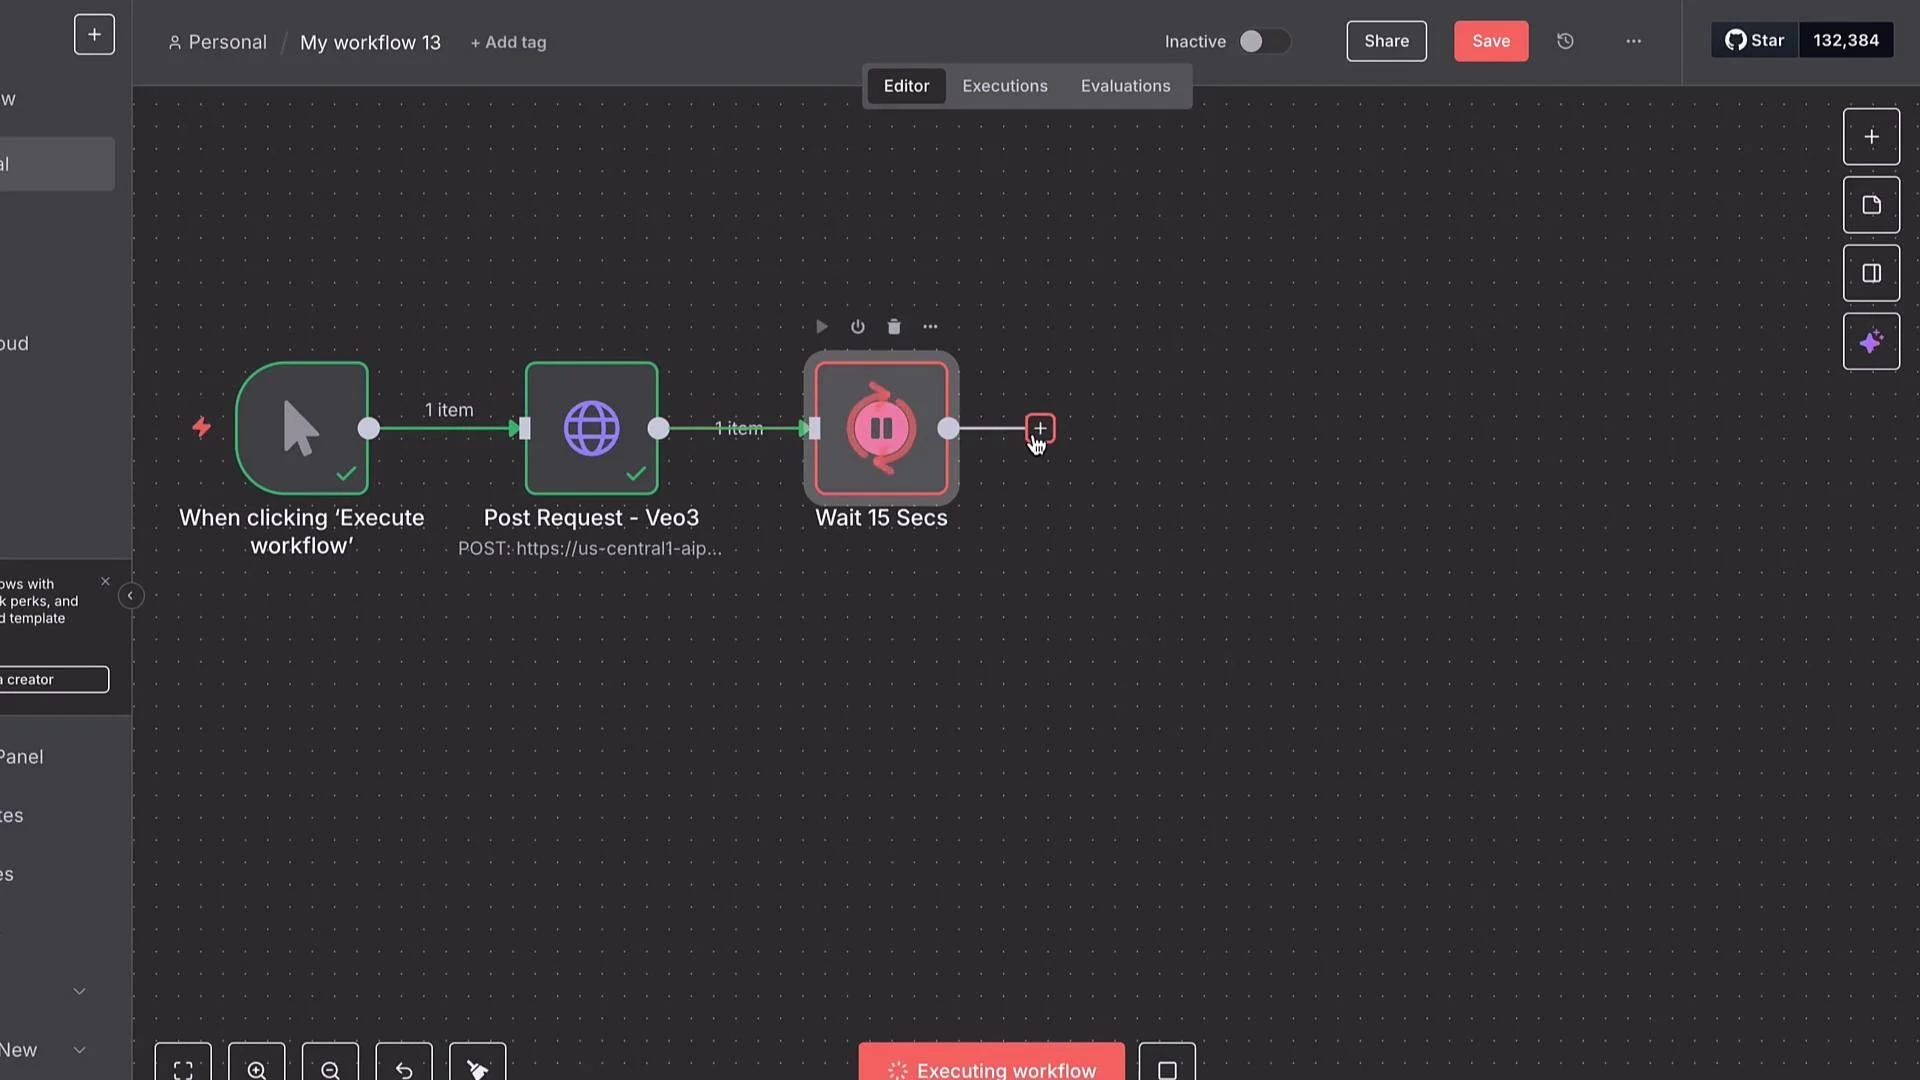Switch to the Executions tab

(x=1004, y=86)
